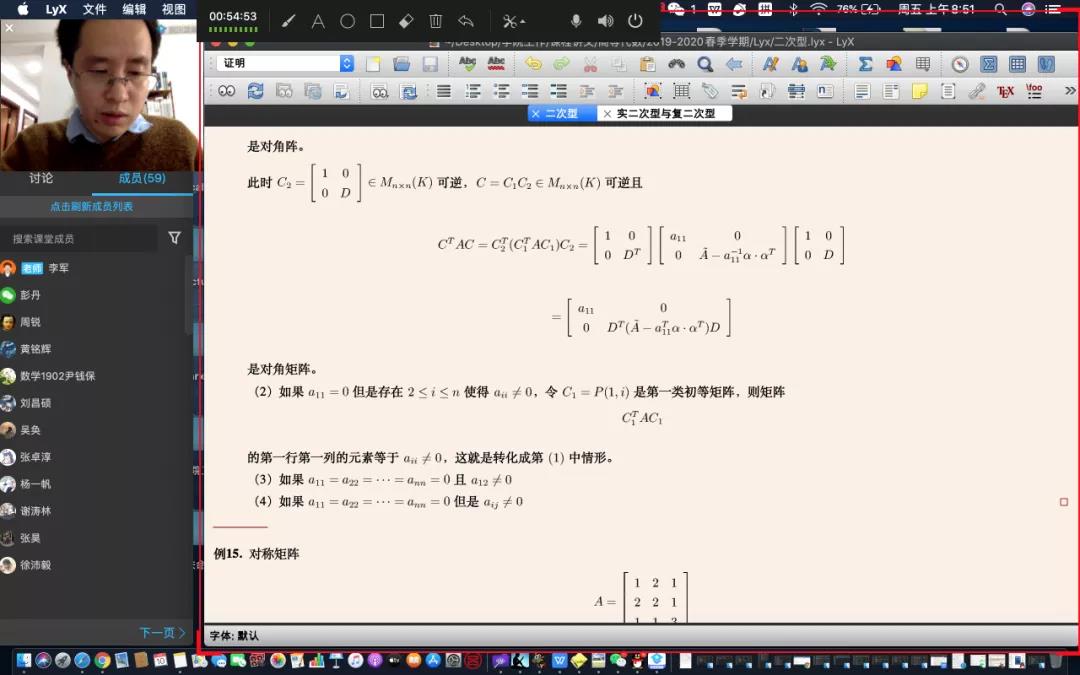Select the eraser annotation tool

406,21
